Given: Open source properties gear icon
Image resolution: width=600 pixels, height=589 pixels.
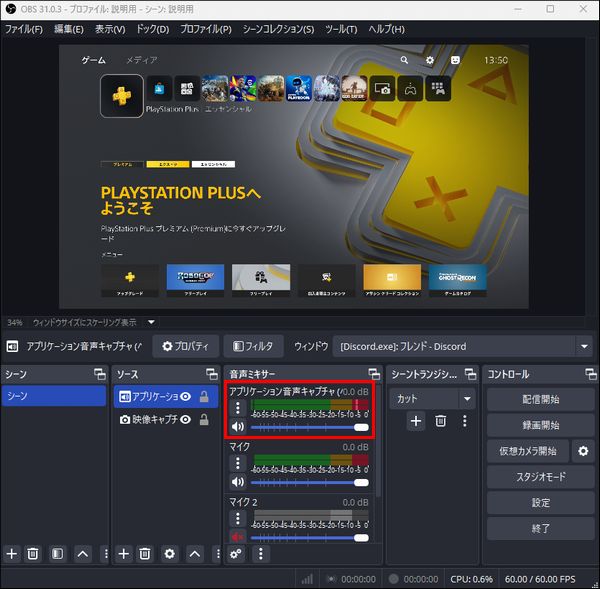Looking at the screenshot, I should (x=170, y=554).
